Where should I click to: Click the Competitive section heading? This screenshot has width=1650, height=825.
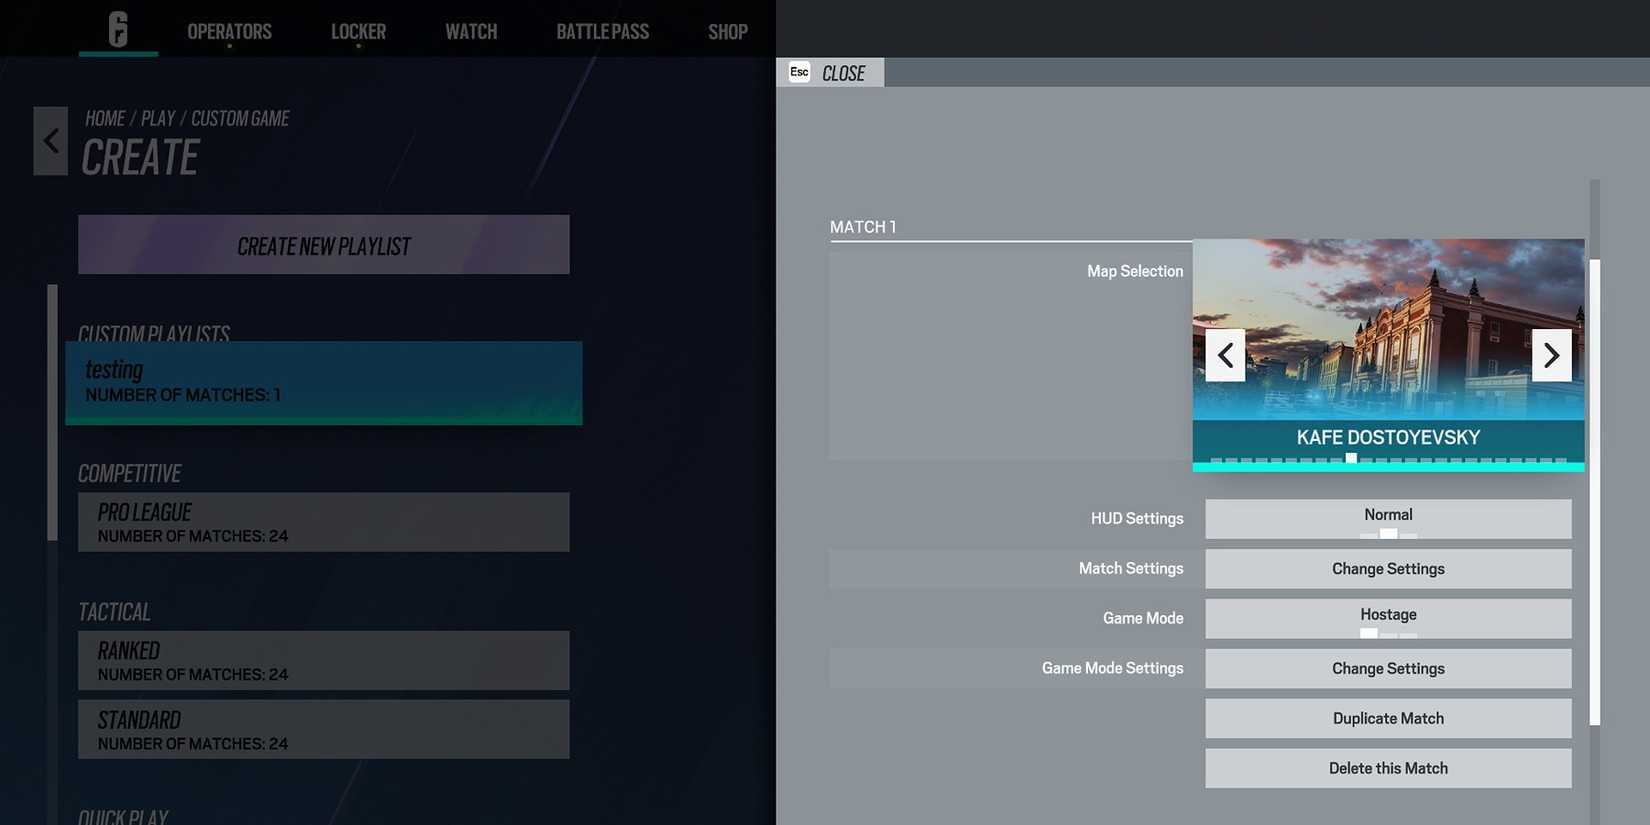(130, 473)
